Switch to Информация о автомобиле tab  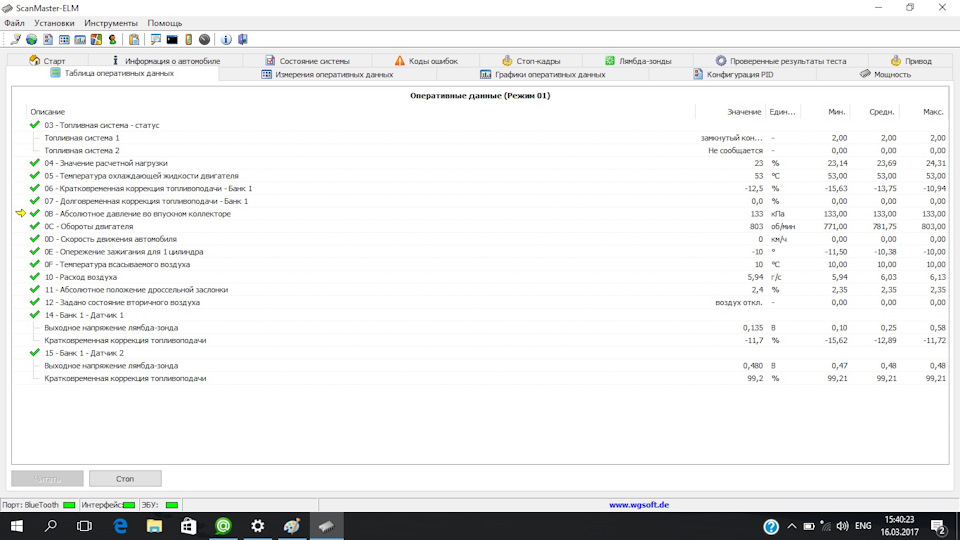[165, 61]
